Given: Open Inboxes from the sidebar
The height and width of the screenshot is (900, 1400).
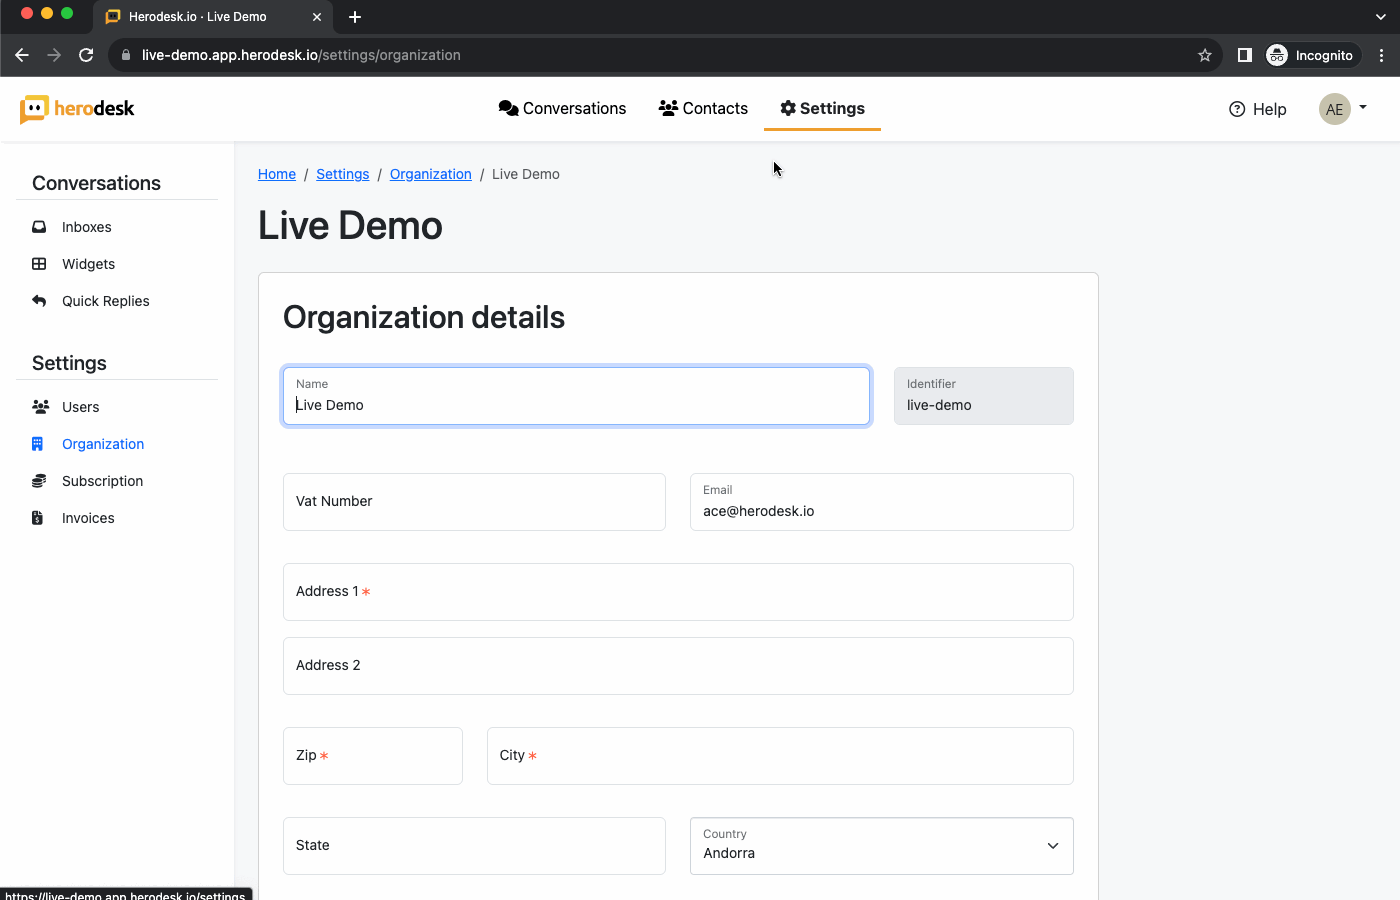Looking at the screenshot, I should pos(86,227).
